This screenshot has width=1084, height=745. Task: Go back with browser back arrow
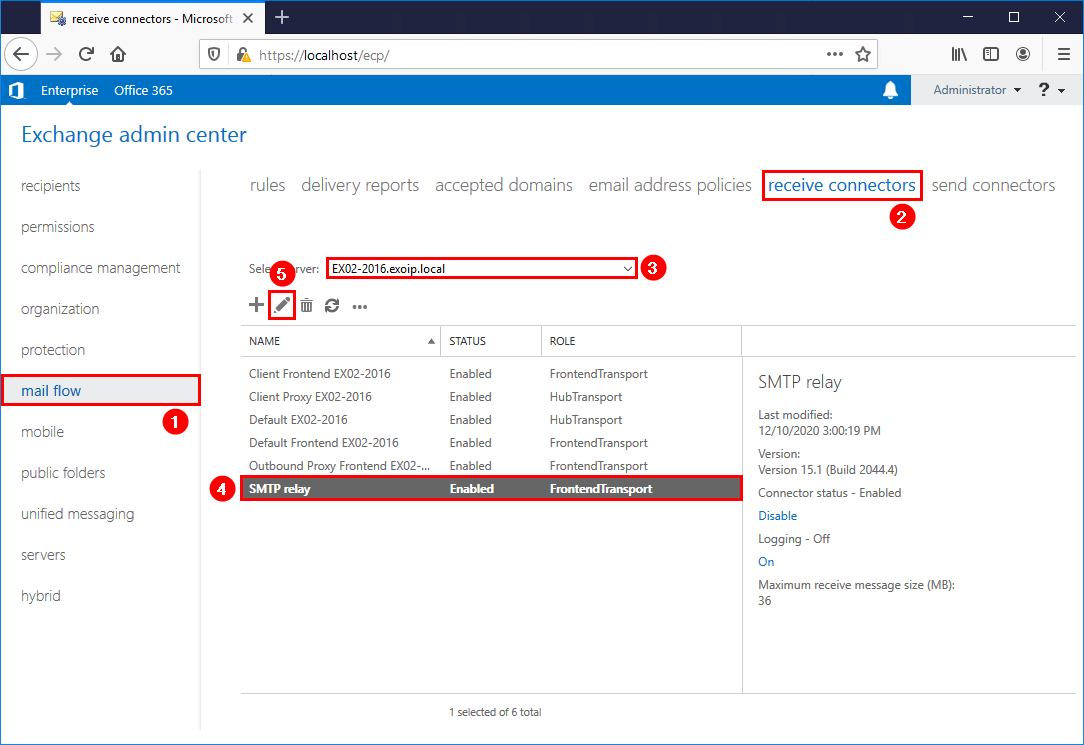point(21,54)
